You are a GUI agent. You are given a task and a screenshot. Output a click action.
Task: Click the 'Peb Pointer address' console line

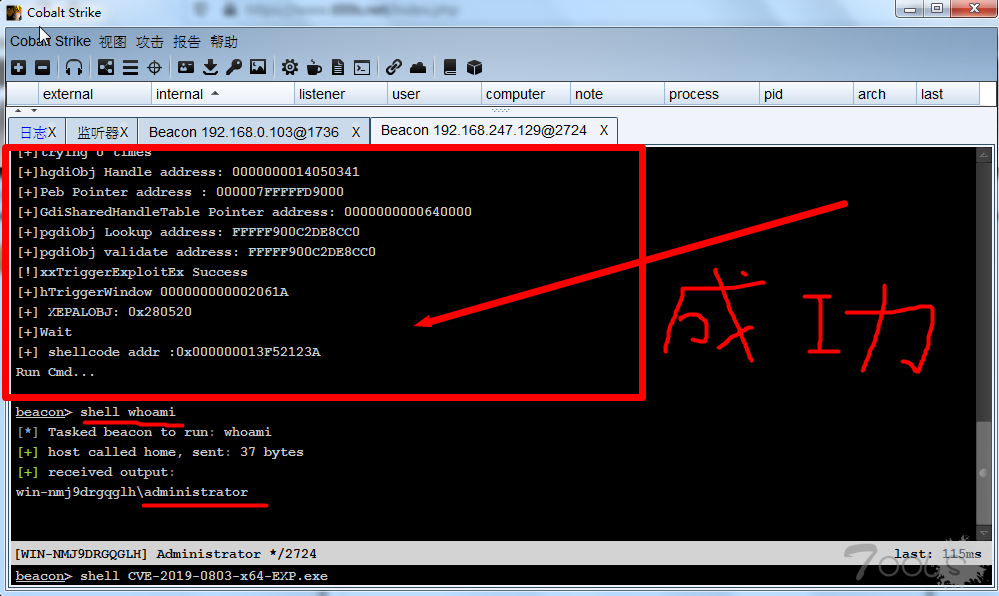[x=180, y=192]
